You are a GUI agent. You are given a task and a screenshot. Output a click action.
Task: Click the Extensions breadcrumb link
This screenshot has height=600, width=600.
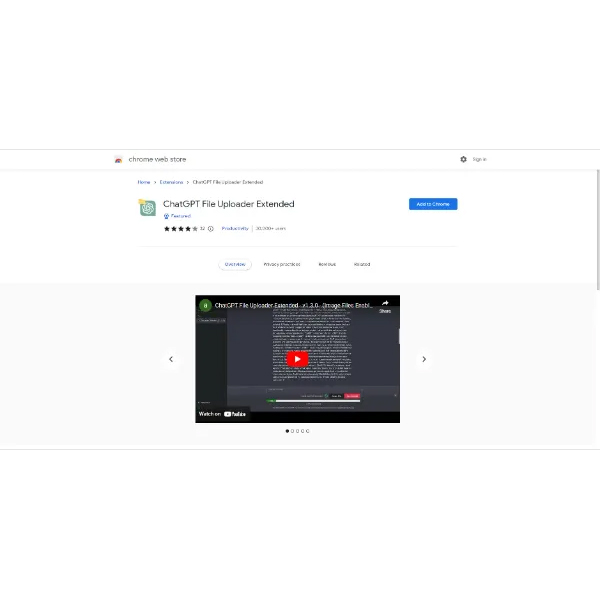(171, 182)
